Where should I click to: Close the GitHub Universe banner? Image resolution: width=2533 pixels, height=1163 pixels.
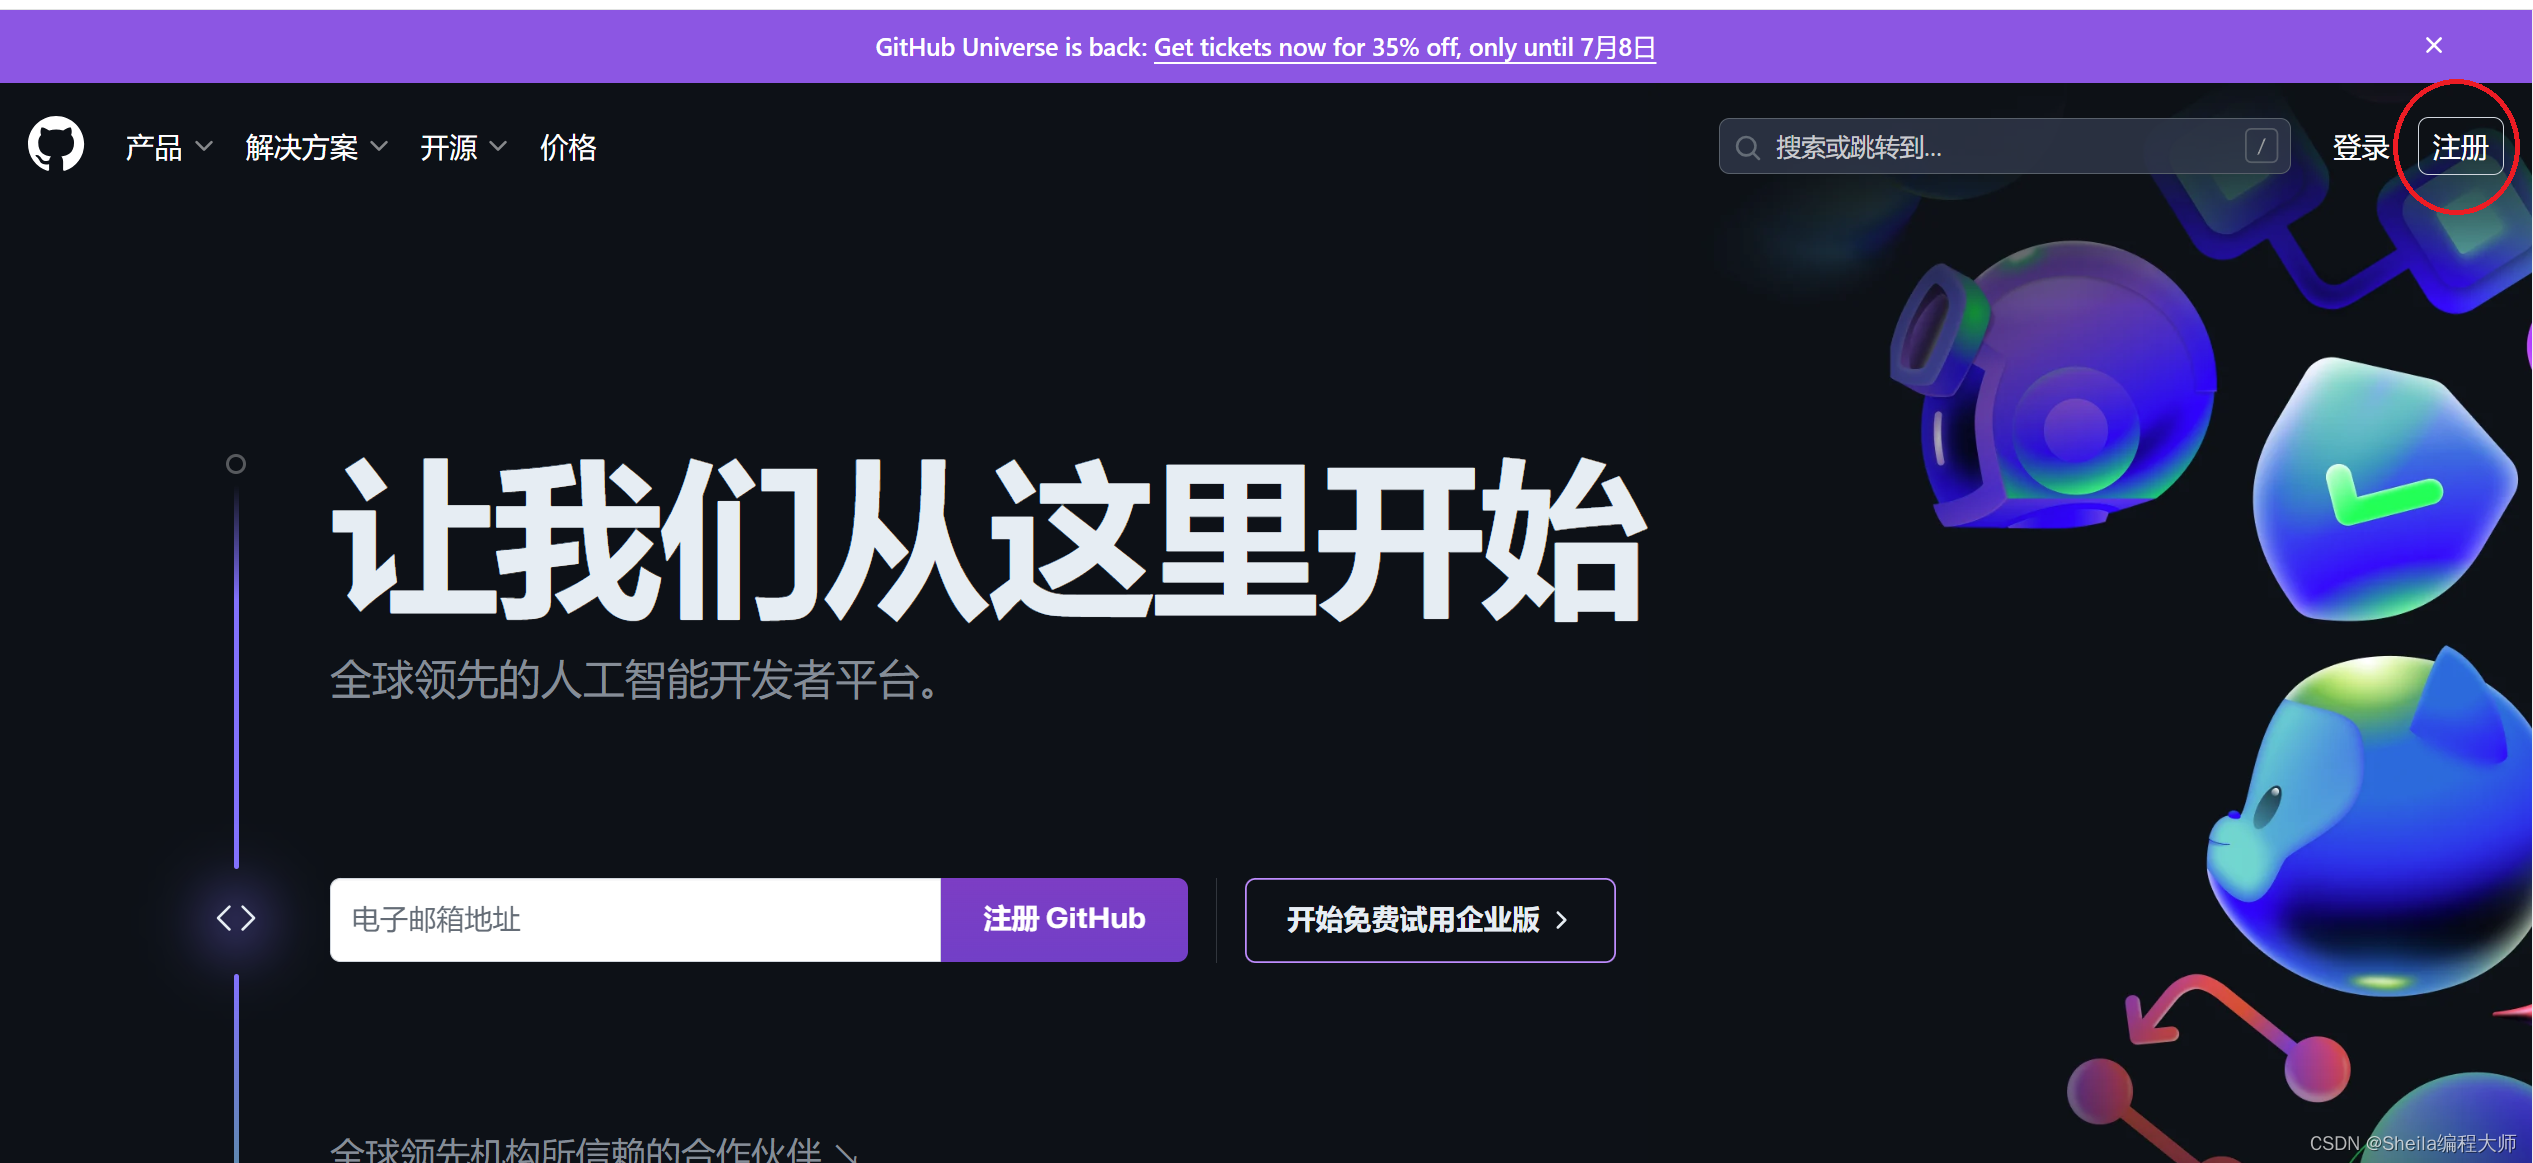pyautogui.click(x=2433, y=46)
